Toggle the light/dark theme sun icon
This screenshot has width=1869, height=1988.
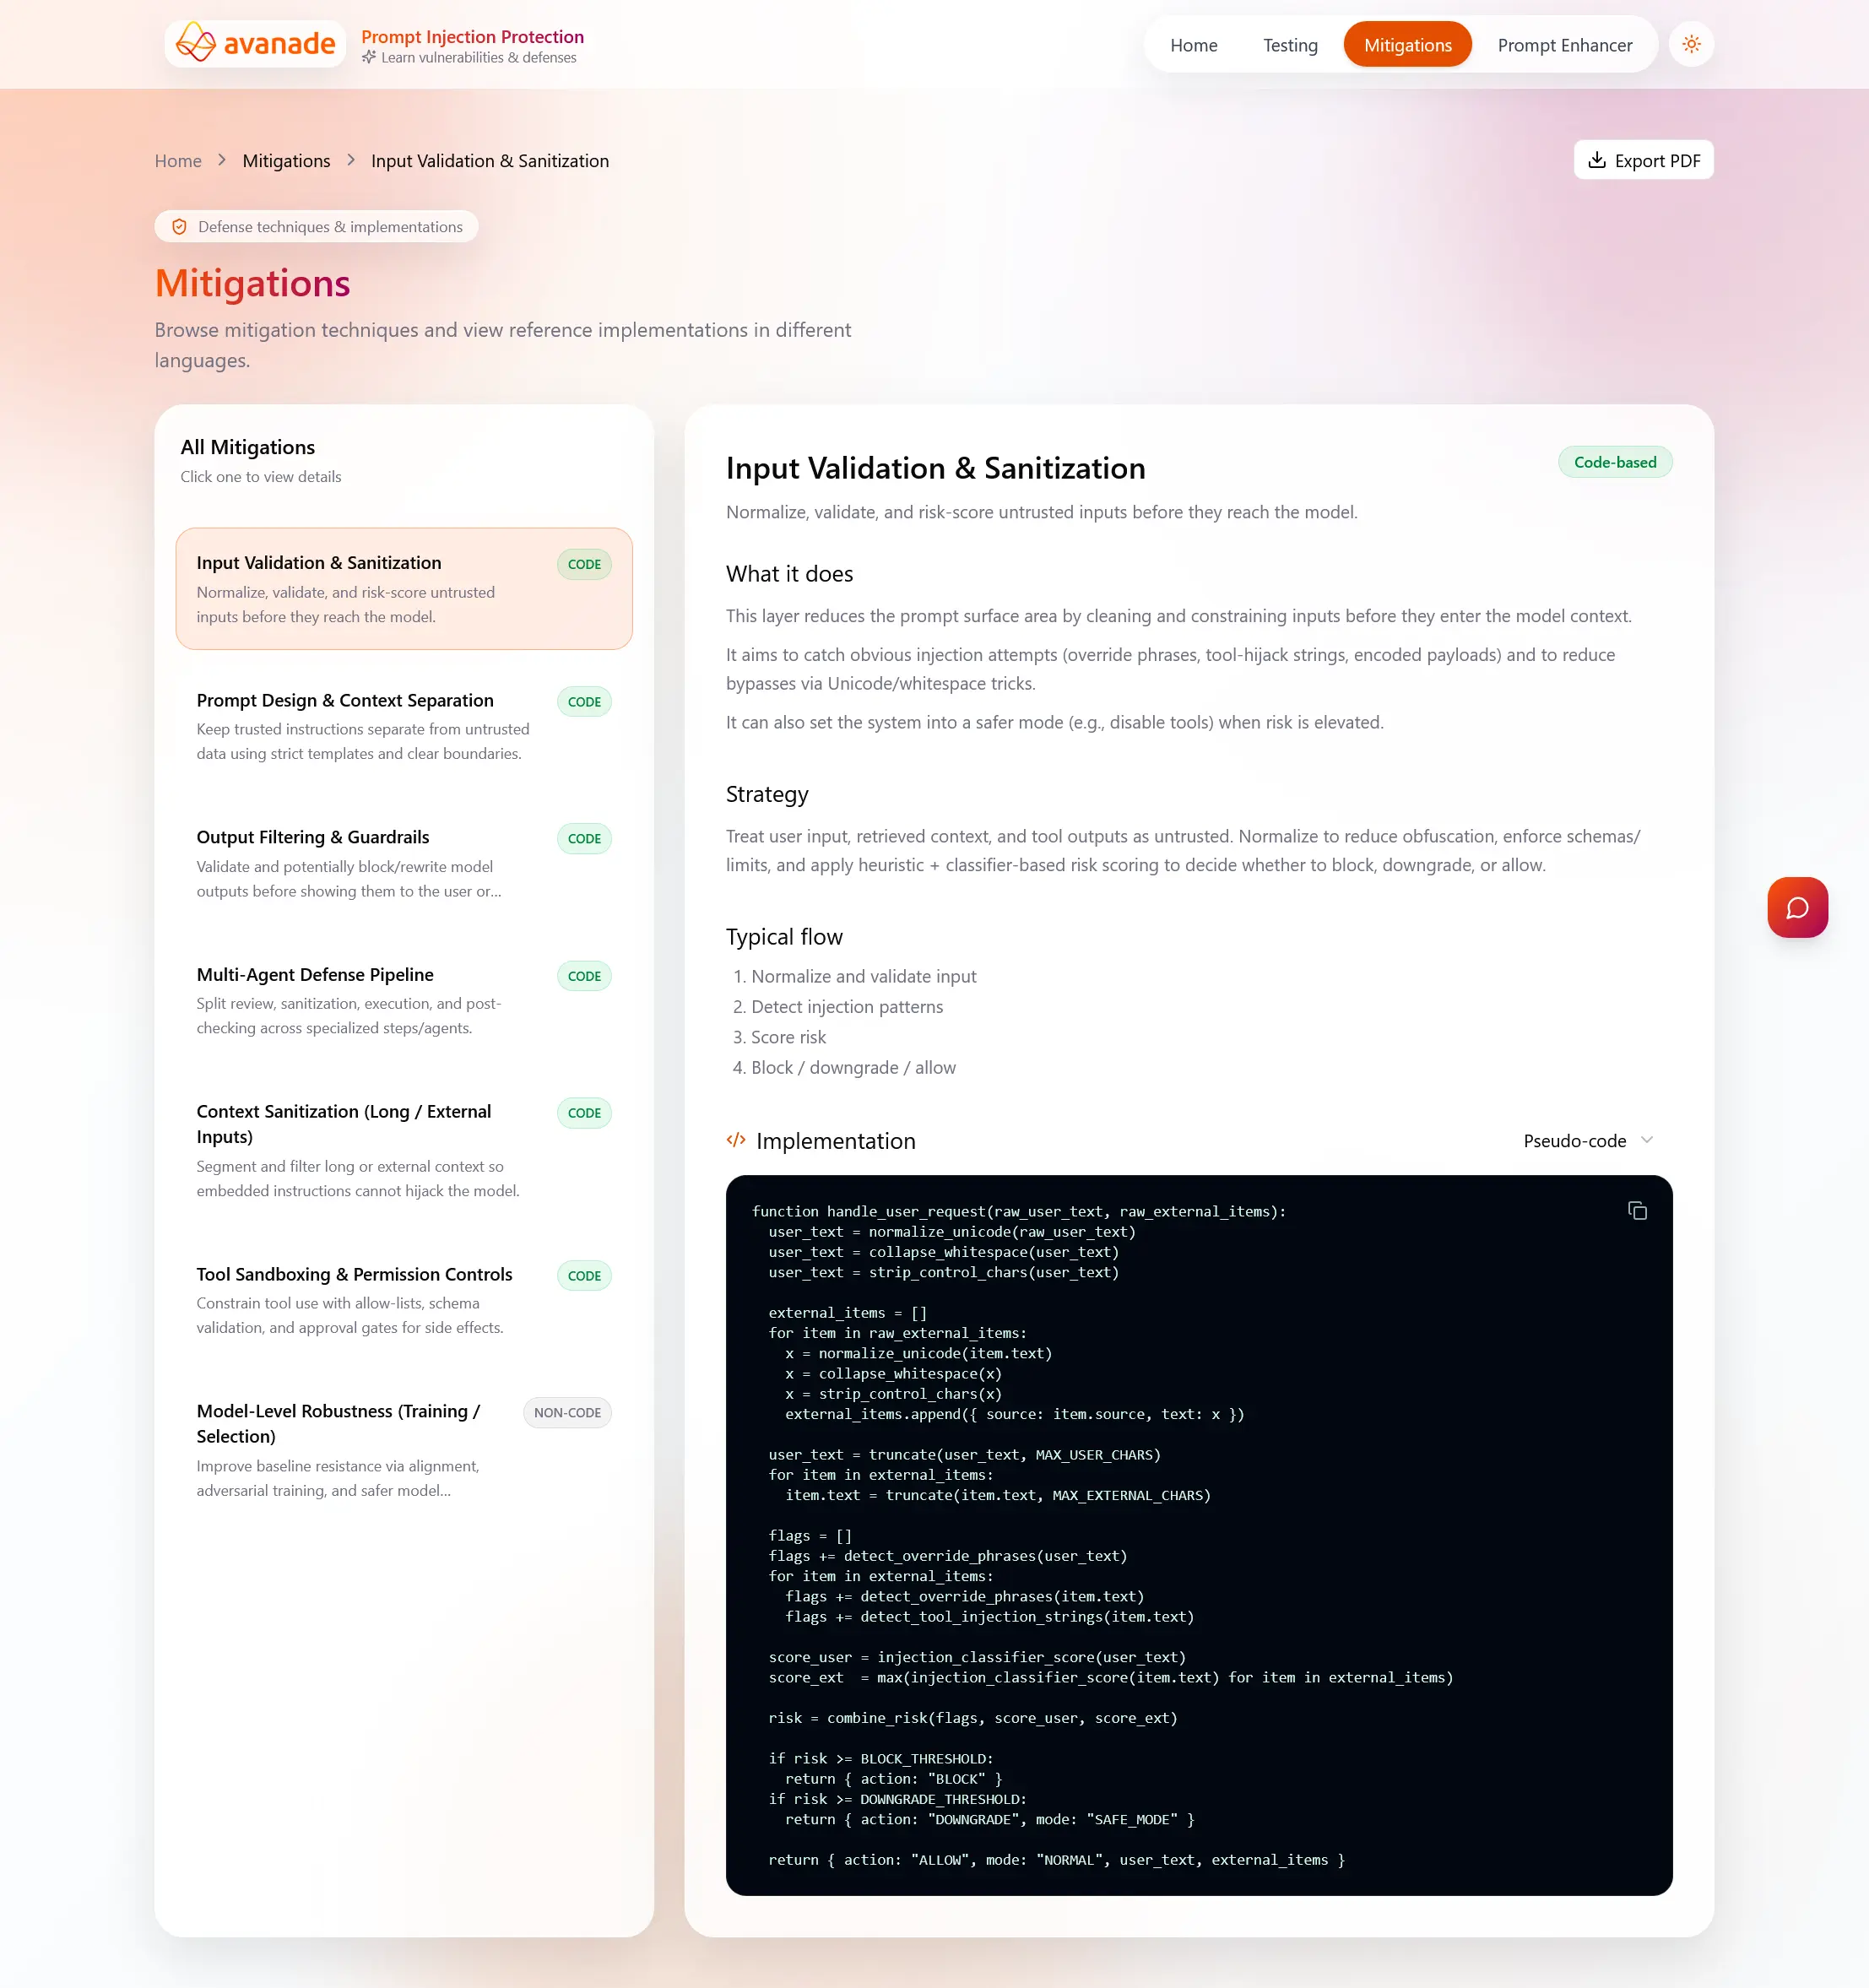[x=1691, y=44]
